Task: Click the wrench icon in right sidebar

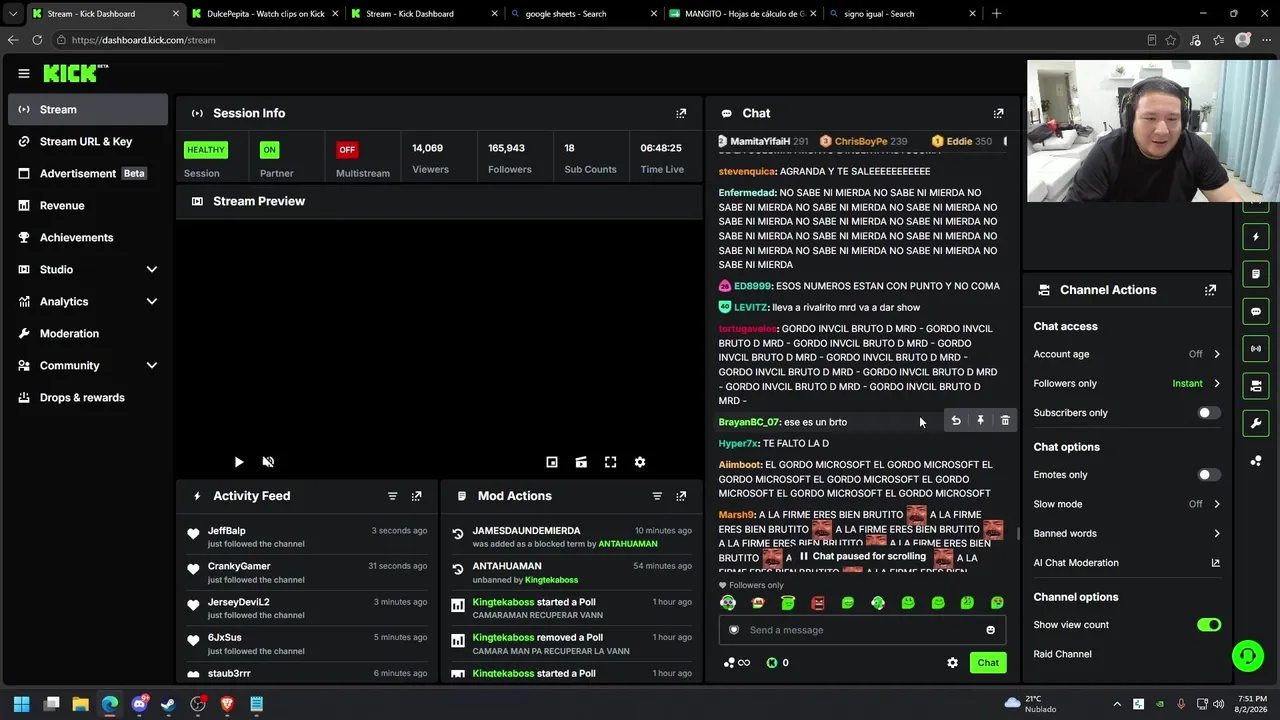Action: [x=1256, y=423]
